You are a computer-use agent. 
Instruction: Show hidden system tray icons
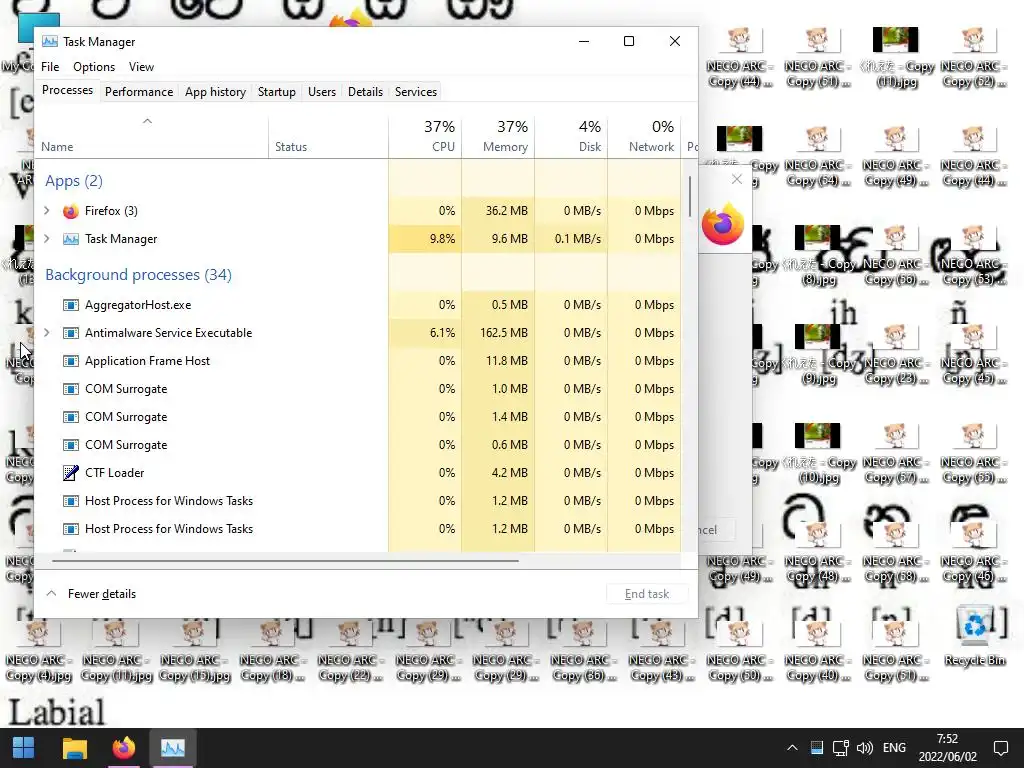tap(792, 748)
